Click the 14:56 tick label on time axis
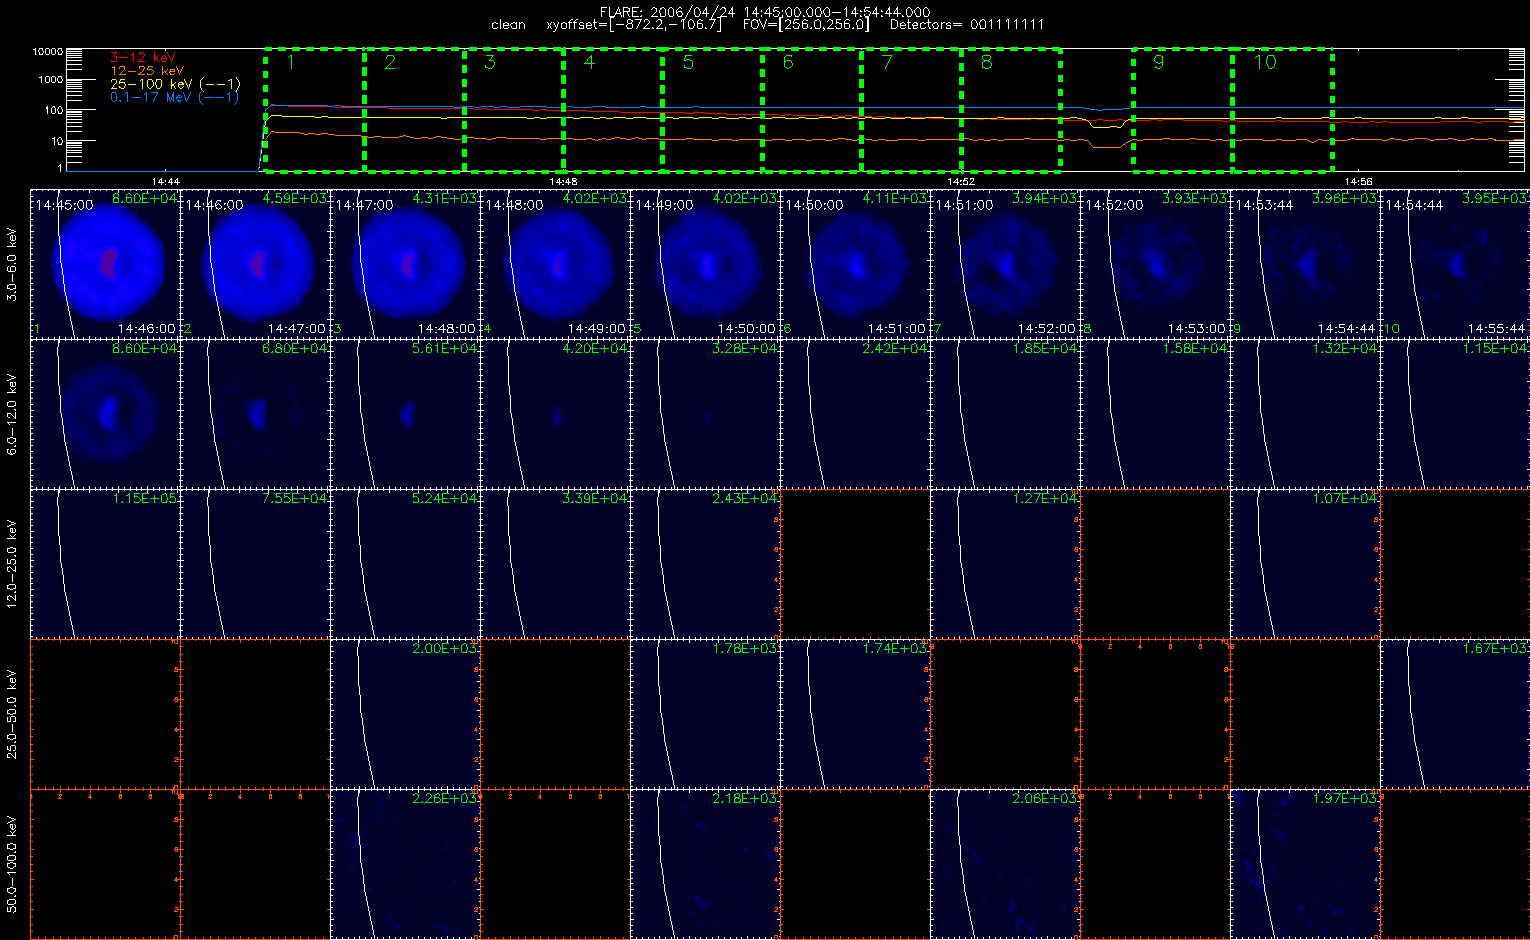This screenshot has width=1530, height=940. (1359, 181)
